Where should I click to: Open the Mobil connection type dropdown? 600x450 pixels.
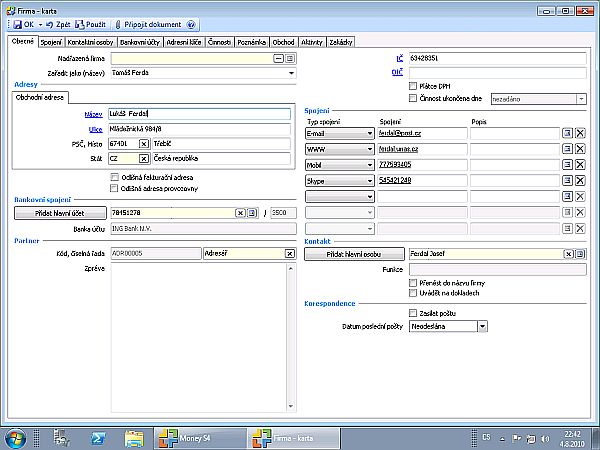pyautogui.click(x=370, y=165)
